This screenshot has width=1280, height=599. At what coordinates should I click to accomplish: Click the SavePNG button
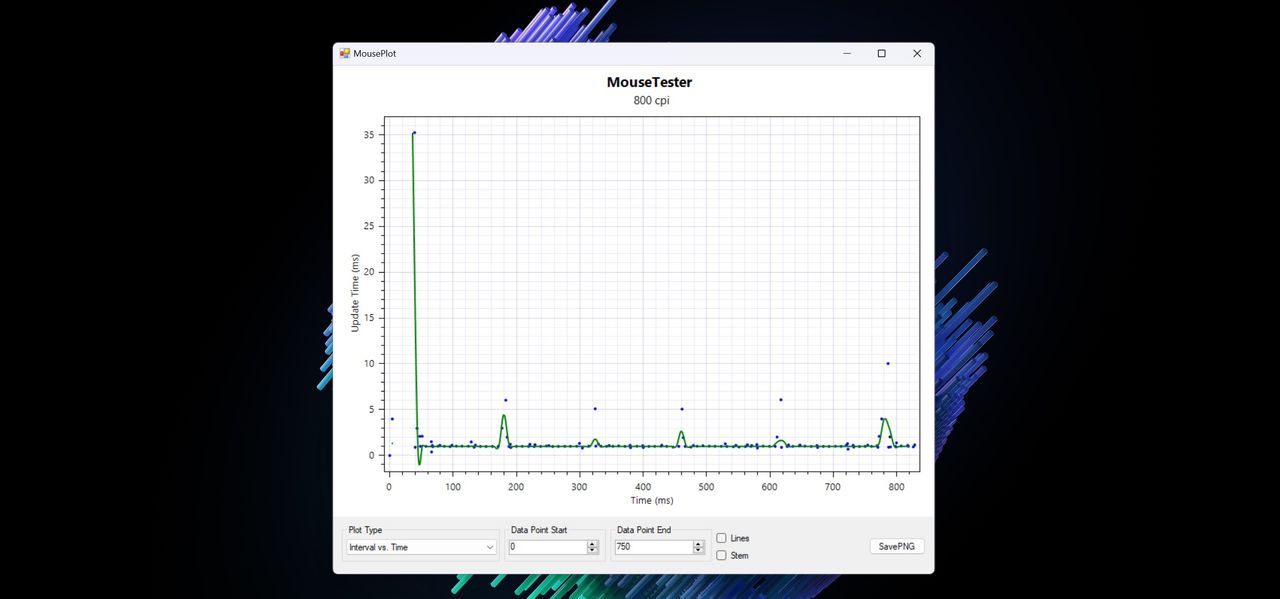[897, 546]
